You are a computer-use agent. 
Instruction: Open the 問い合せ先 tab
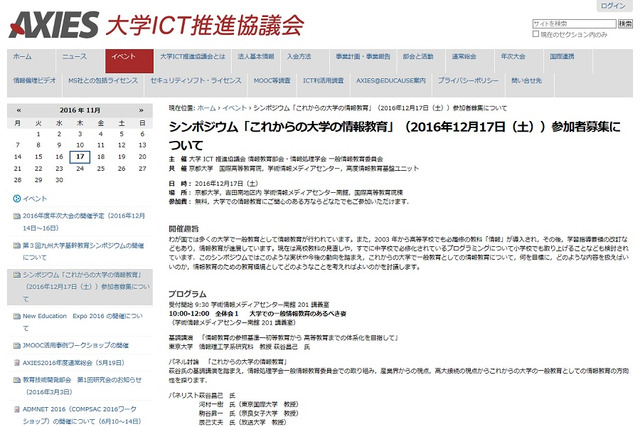[x=529, y=85]
